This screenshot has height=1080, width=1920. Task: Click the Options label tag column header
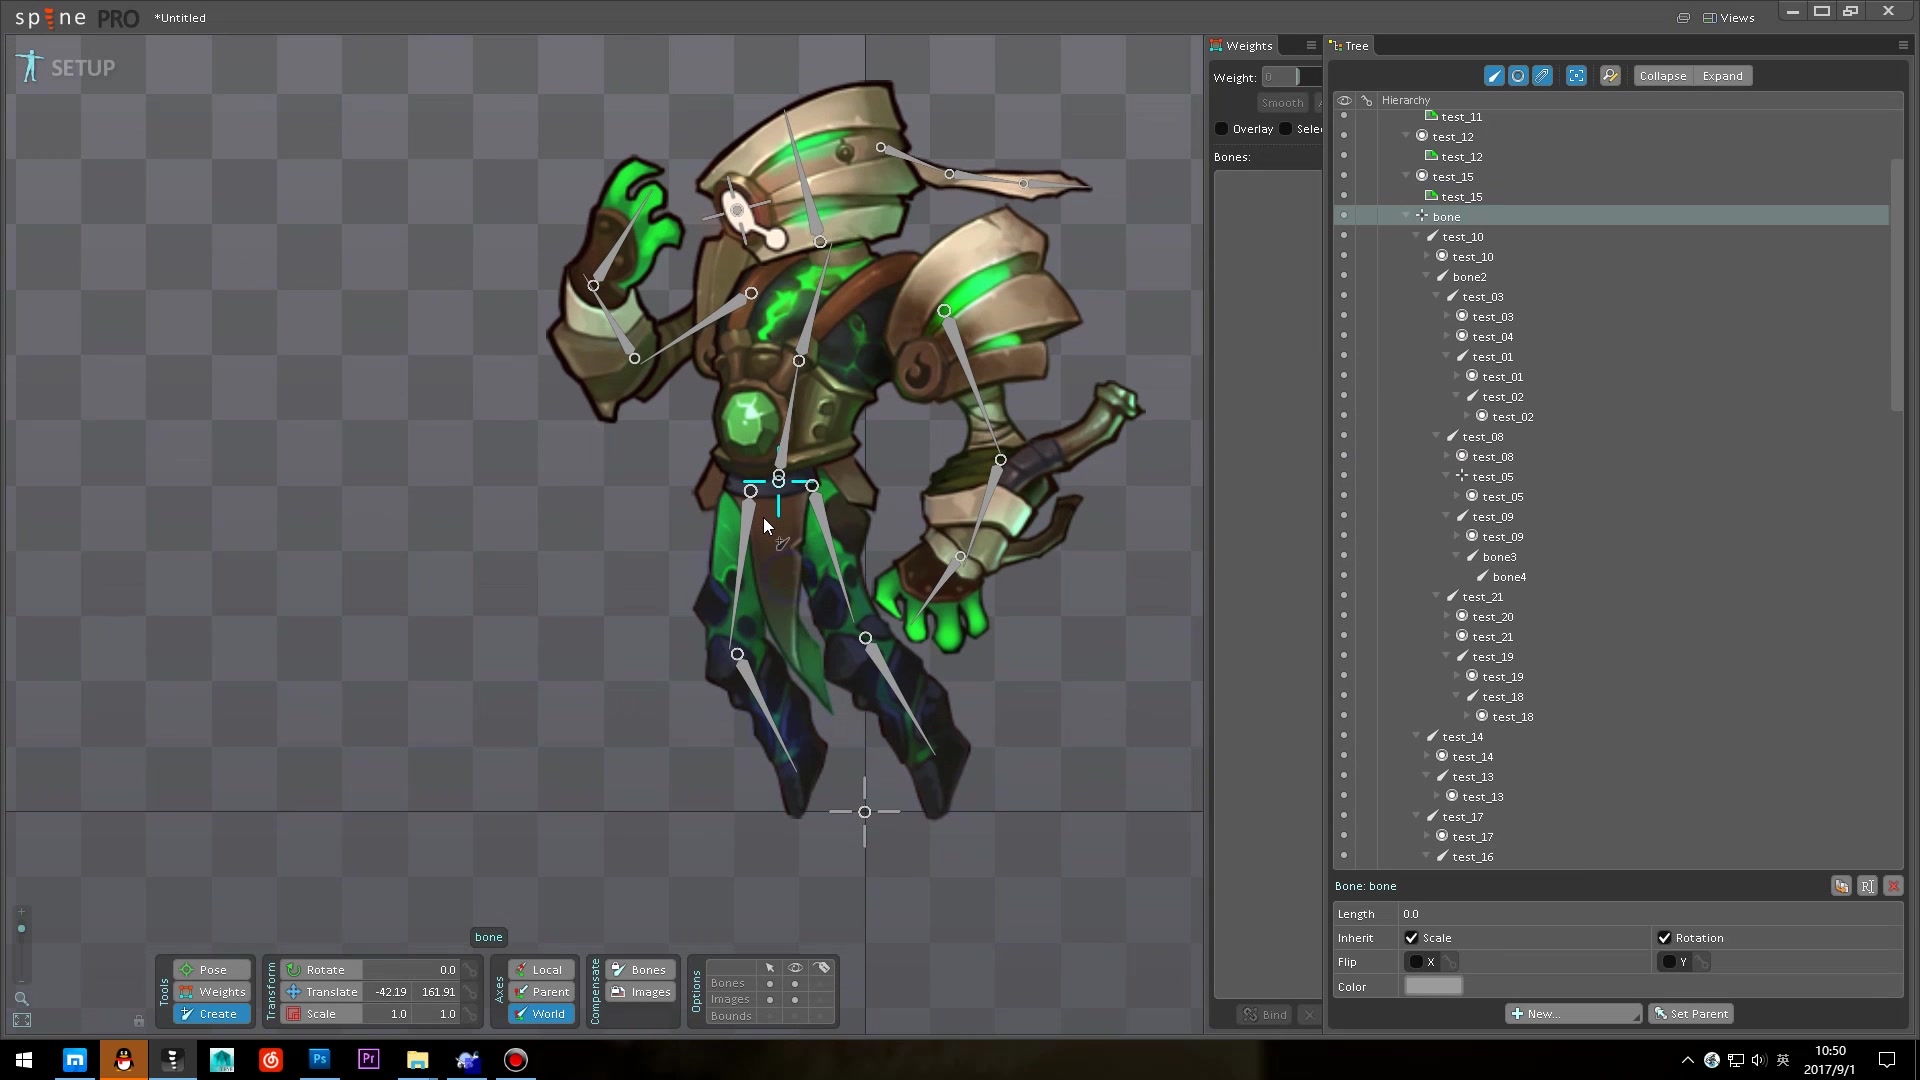[x=822, y=968]
